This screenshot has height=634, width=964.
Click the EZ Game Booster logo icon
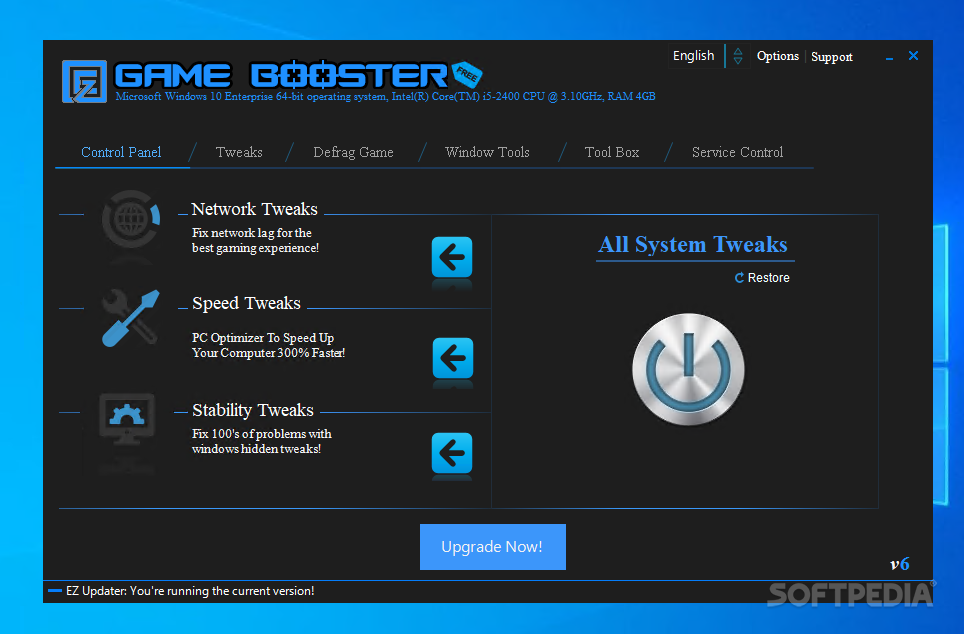84,81
